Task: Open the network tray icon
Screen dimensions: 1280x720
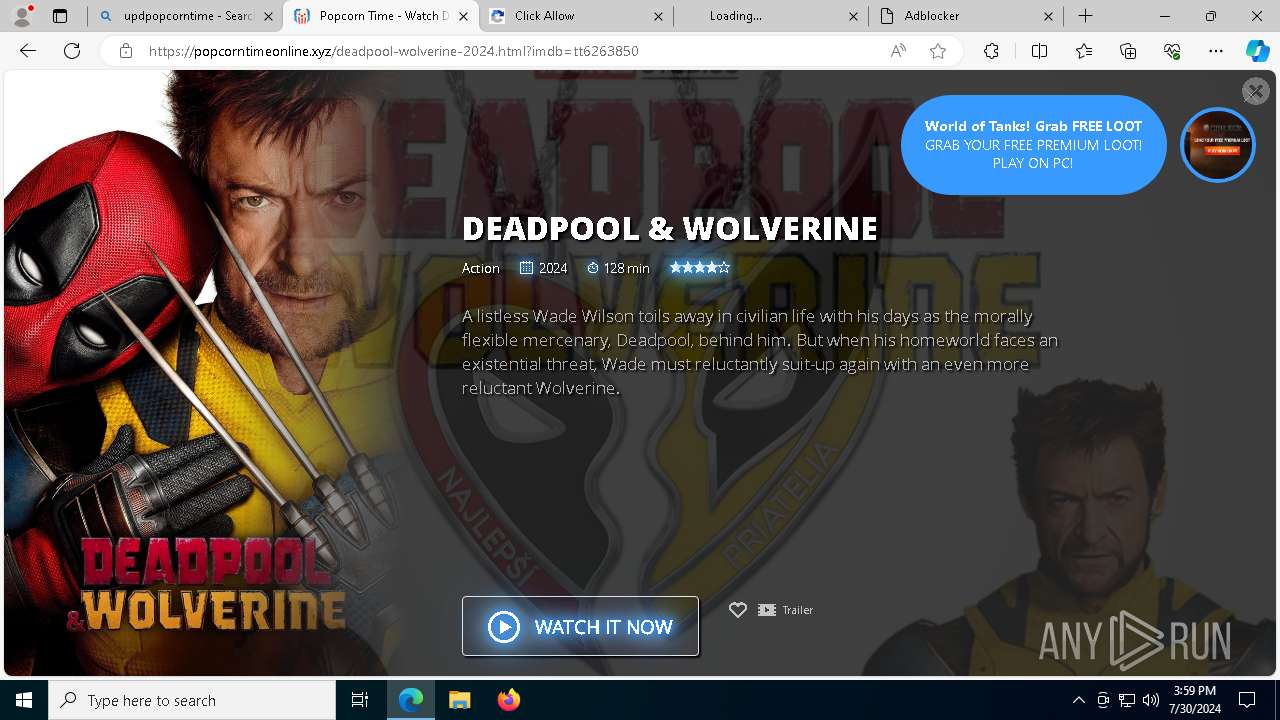Action: coord(1127,700)
